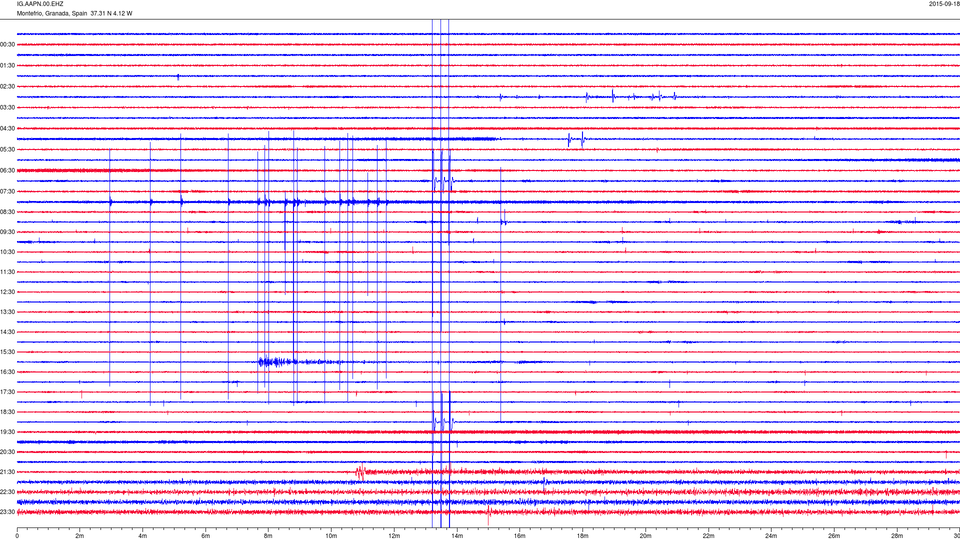960x540 pixels.
Task: Click the 4m axis tick label
Action: pyautogui.click(x=143, y=536)
